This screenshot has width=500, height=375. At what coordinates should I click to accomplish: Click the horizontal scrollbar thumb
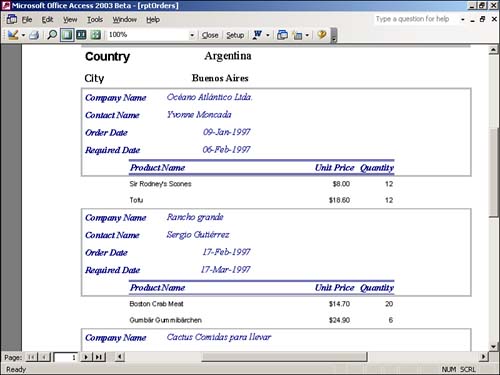[284, 357]
